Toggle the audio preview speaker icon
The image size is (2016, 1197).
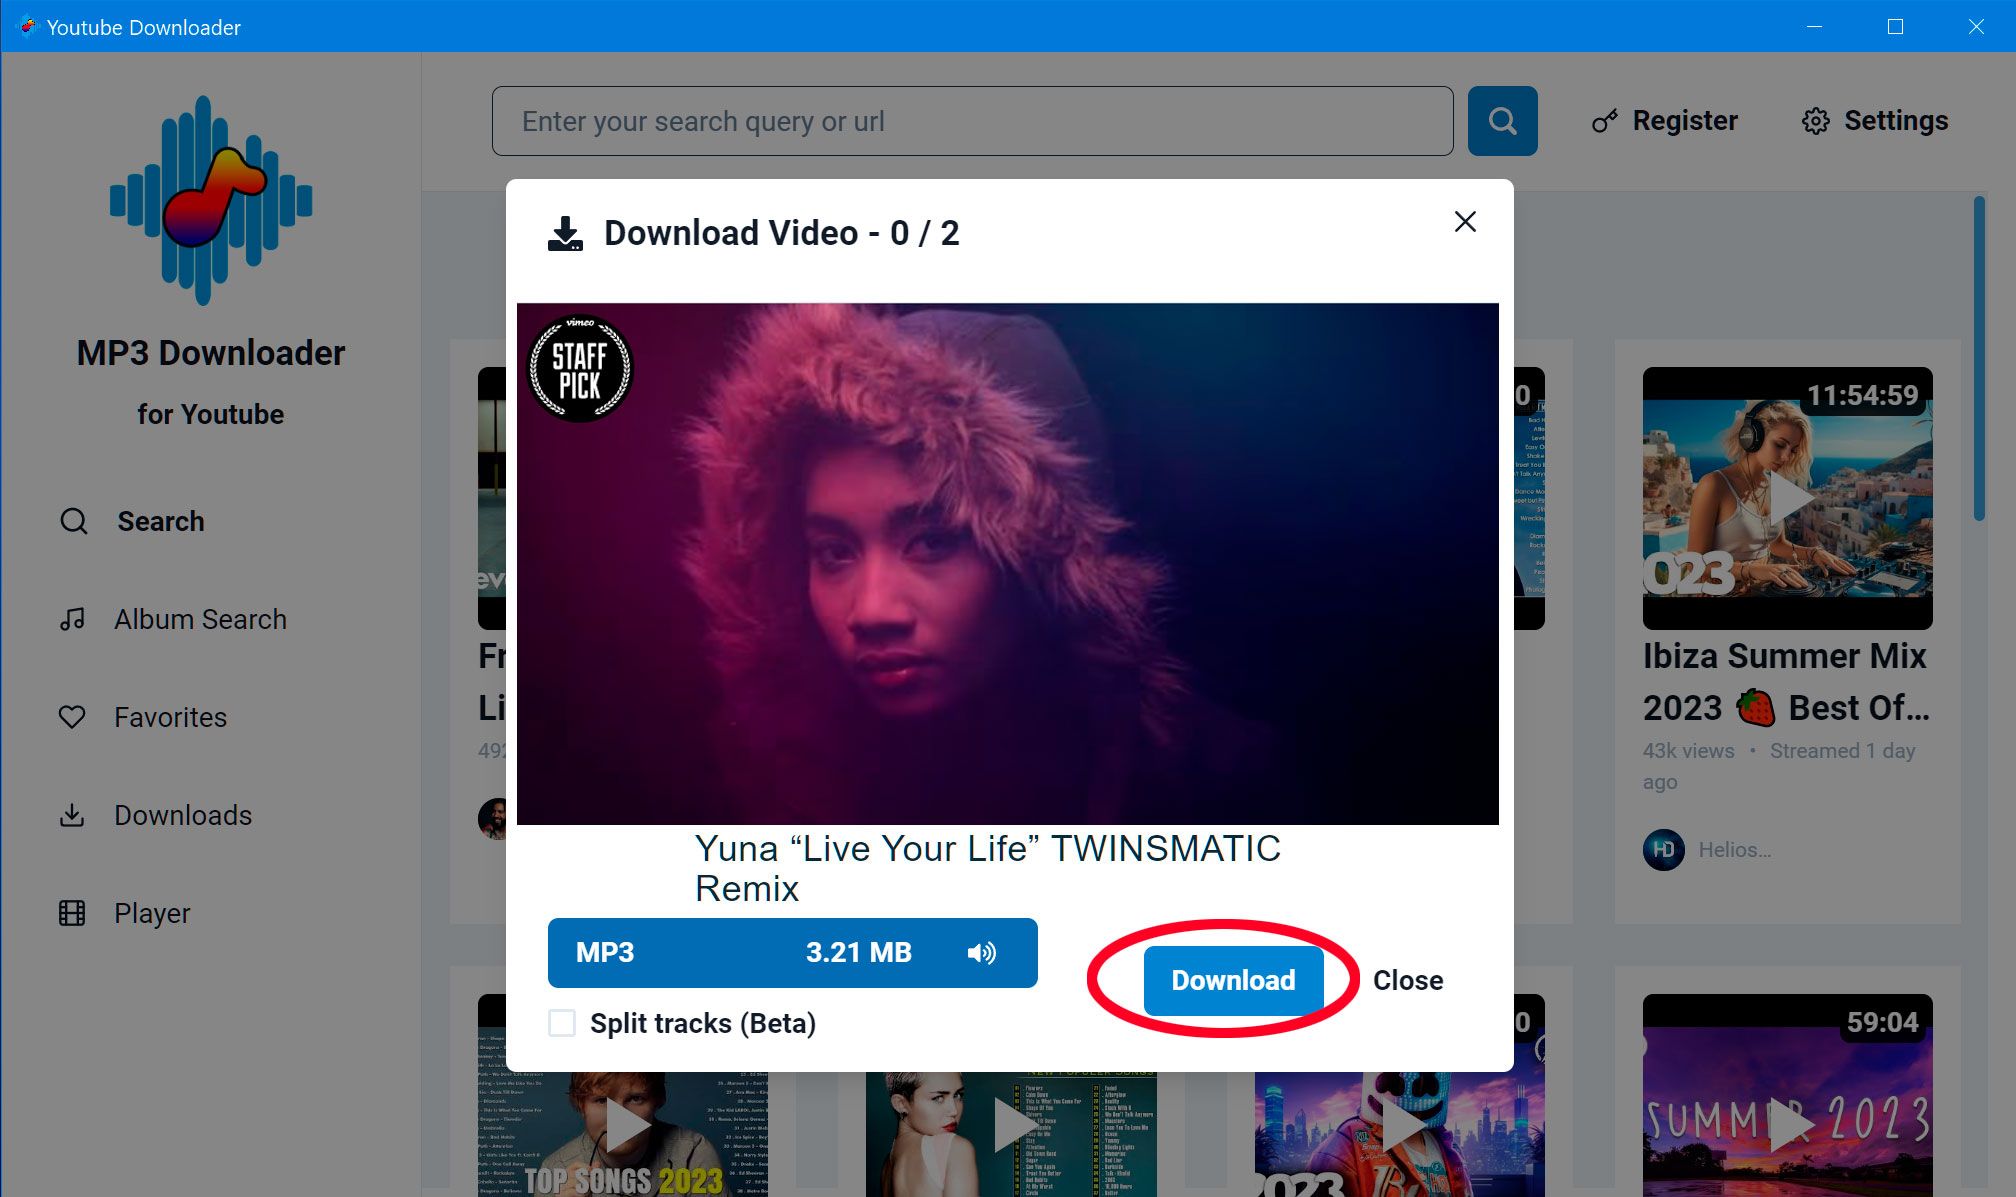(984, 952)
